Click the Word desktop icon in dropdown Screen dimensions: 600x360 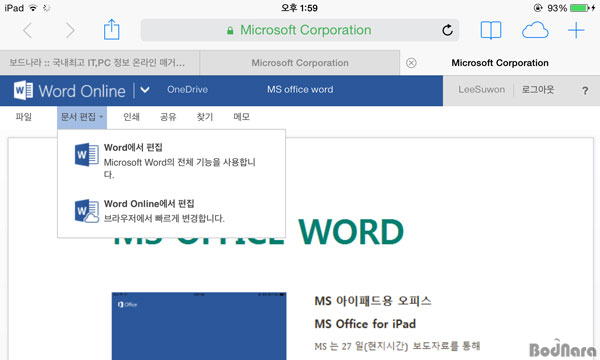tap(86, 155)
